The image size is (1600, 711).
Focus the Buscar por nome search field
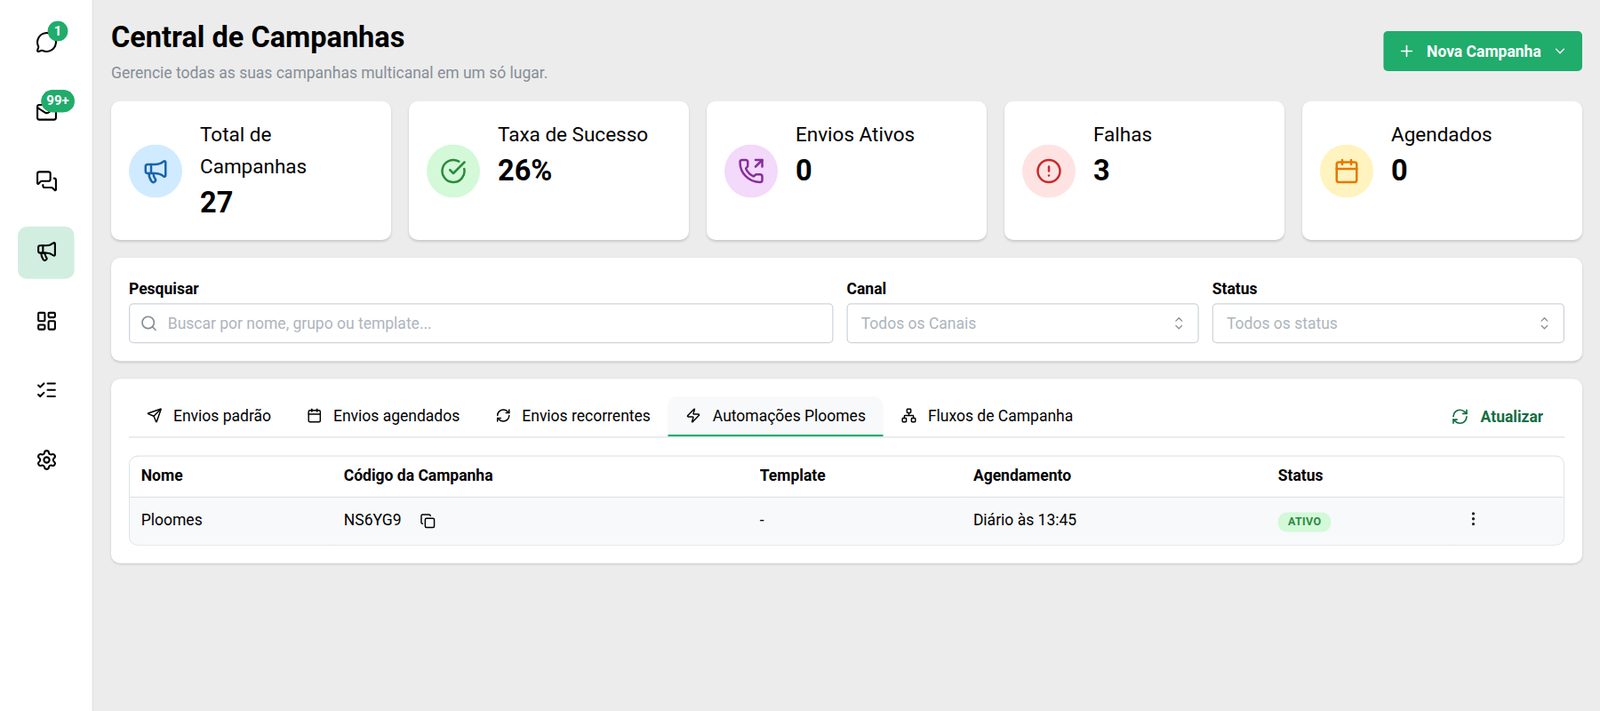pyautogui.click(x=481, y=324)
